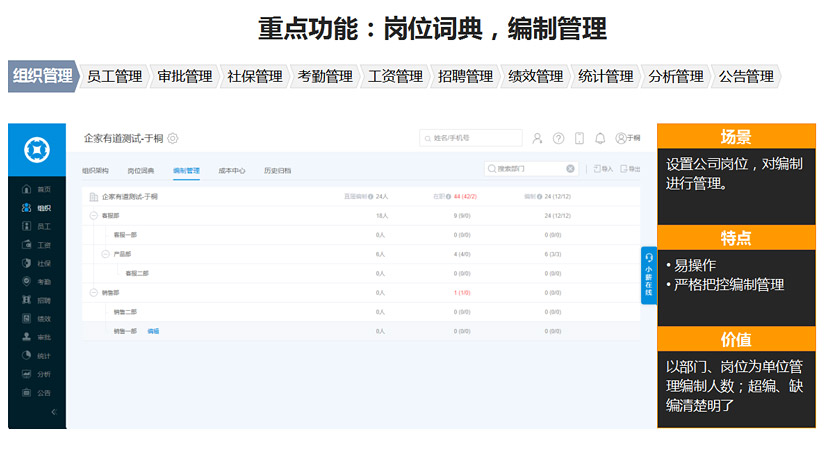Select 员工 employee icon in sidebar
The height and width of the screenshot is (450, 838).
coord(26,226)
